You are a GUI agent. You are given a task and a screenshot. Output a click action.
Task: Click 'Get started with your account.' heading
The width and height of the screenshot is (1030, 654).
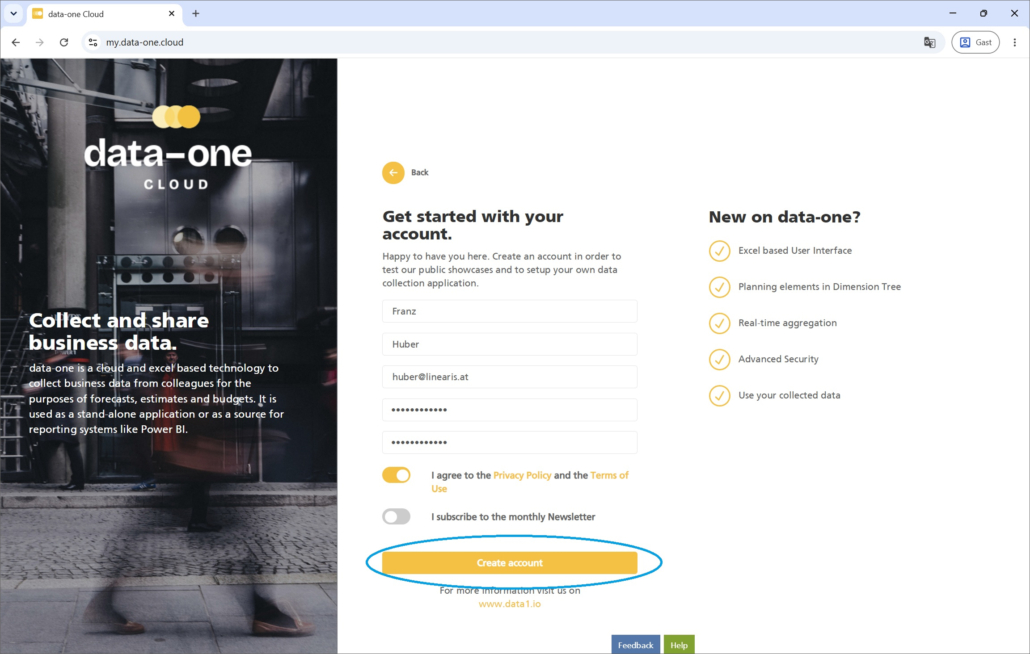click(473, 225)
